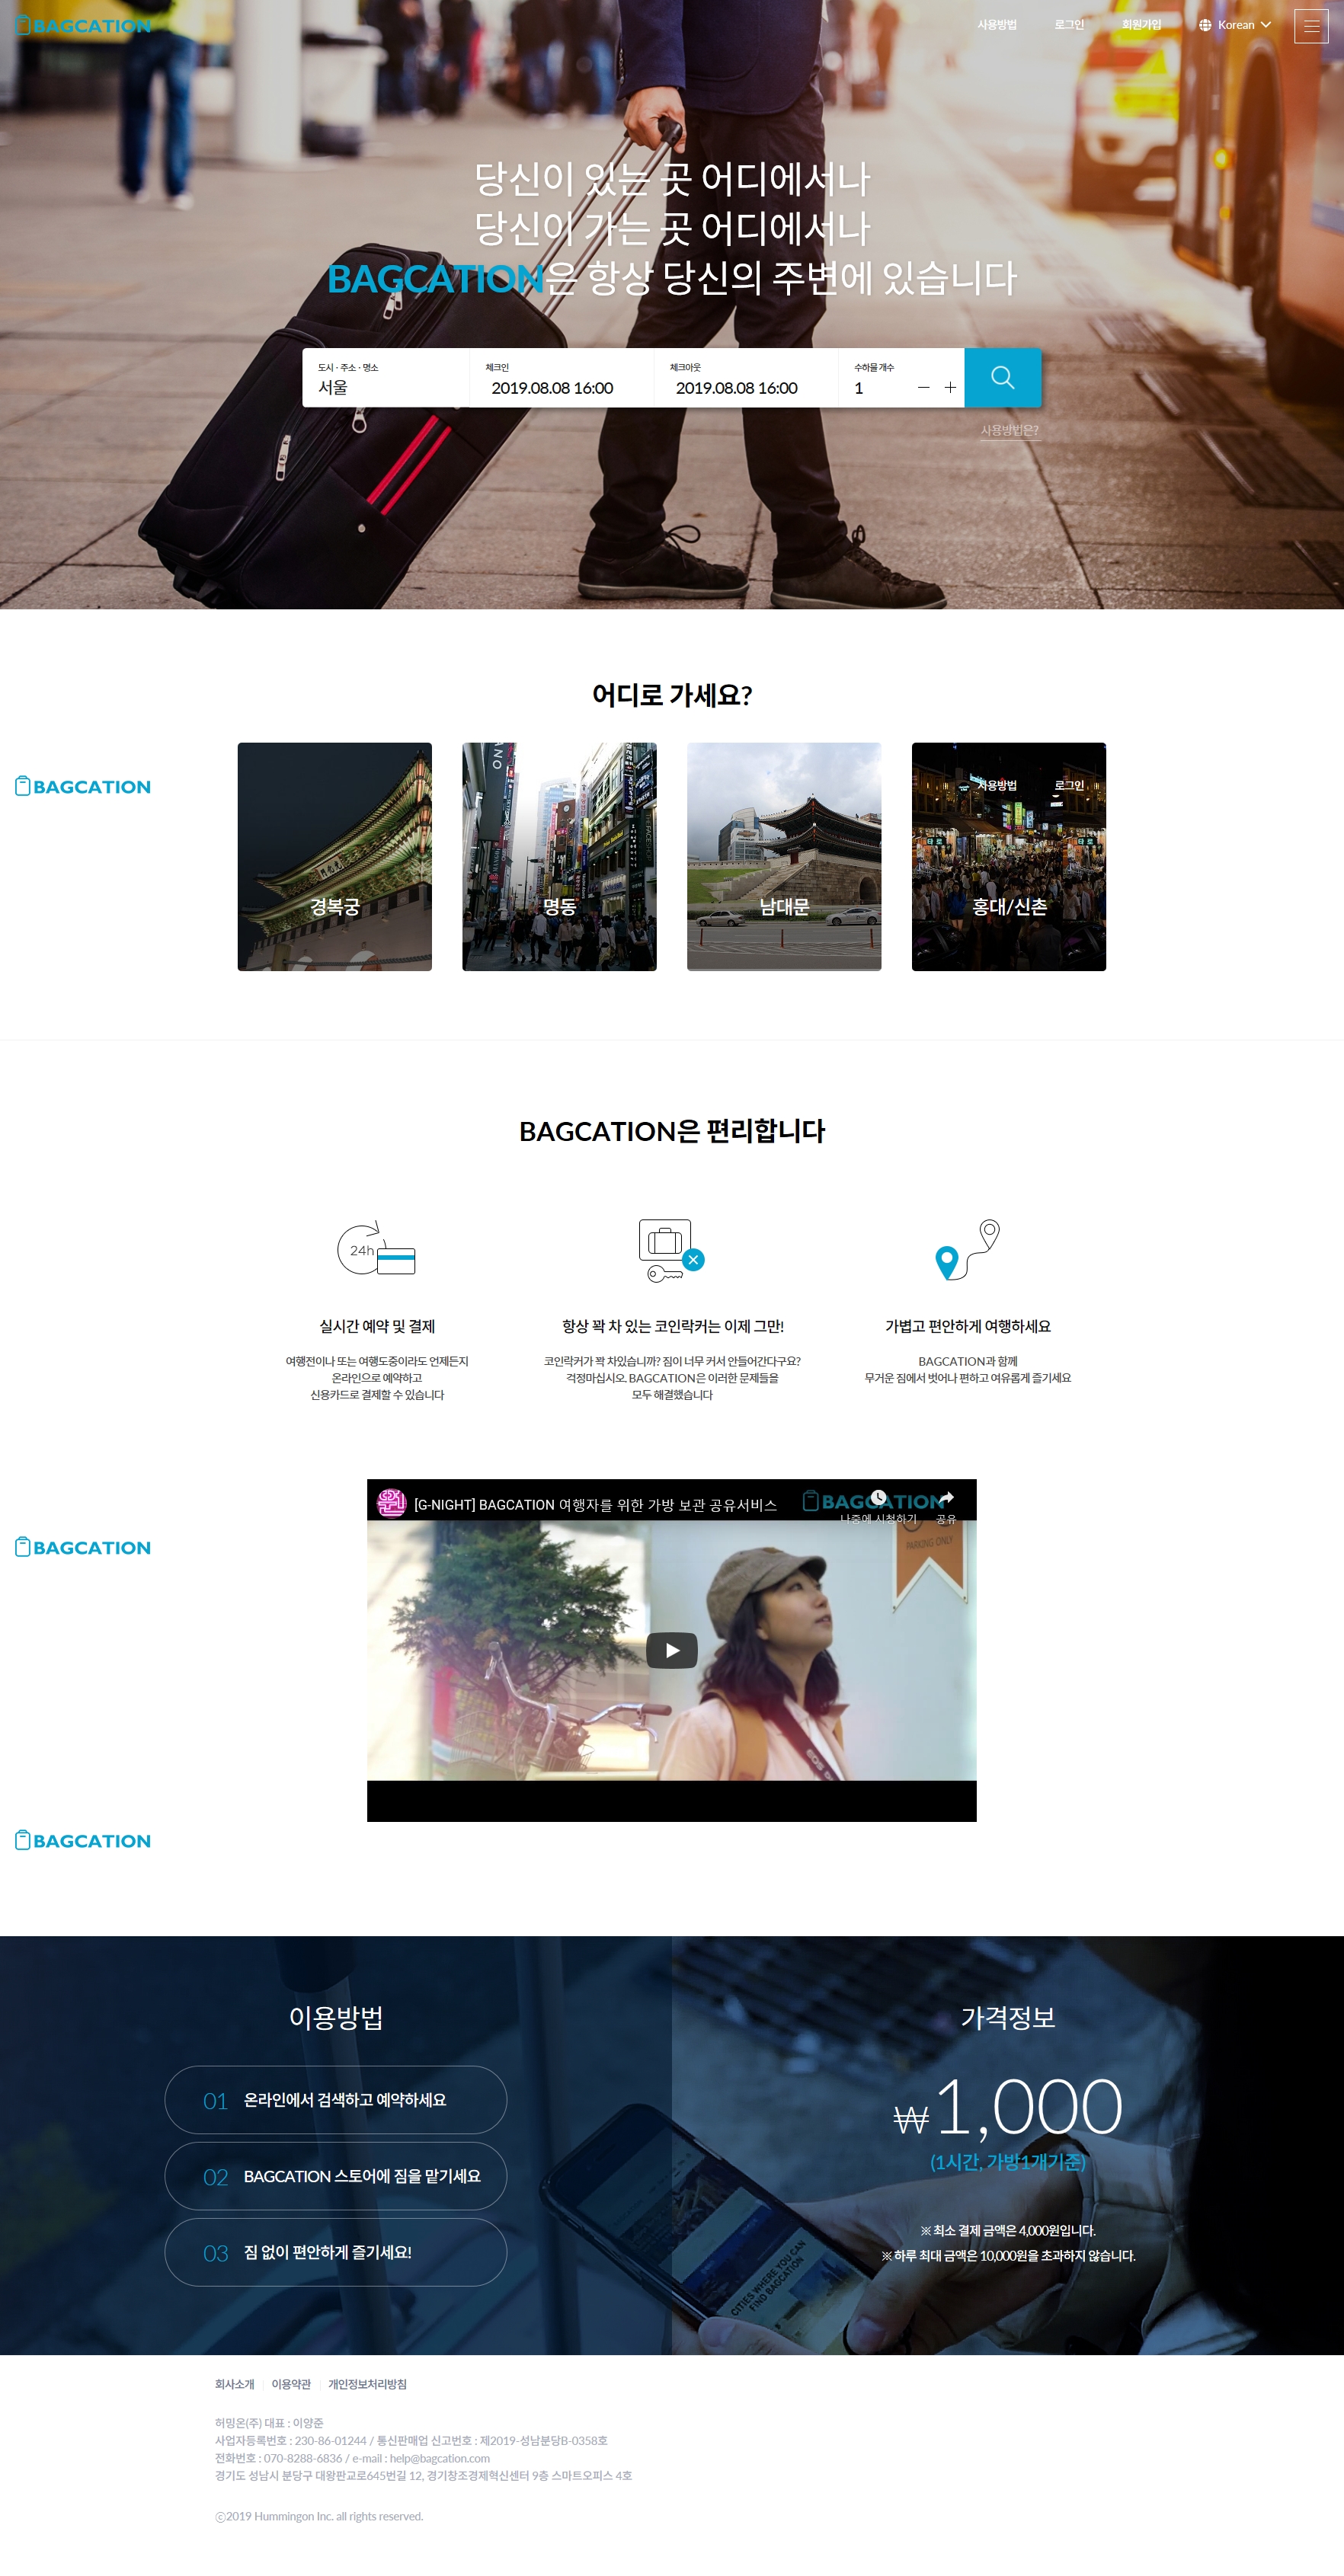Click the BAGCATION logo in header
The image size is (1344, 2576).
(84, 26)
